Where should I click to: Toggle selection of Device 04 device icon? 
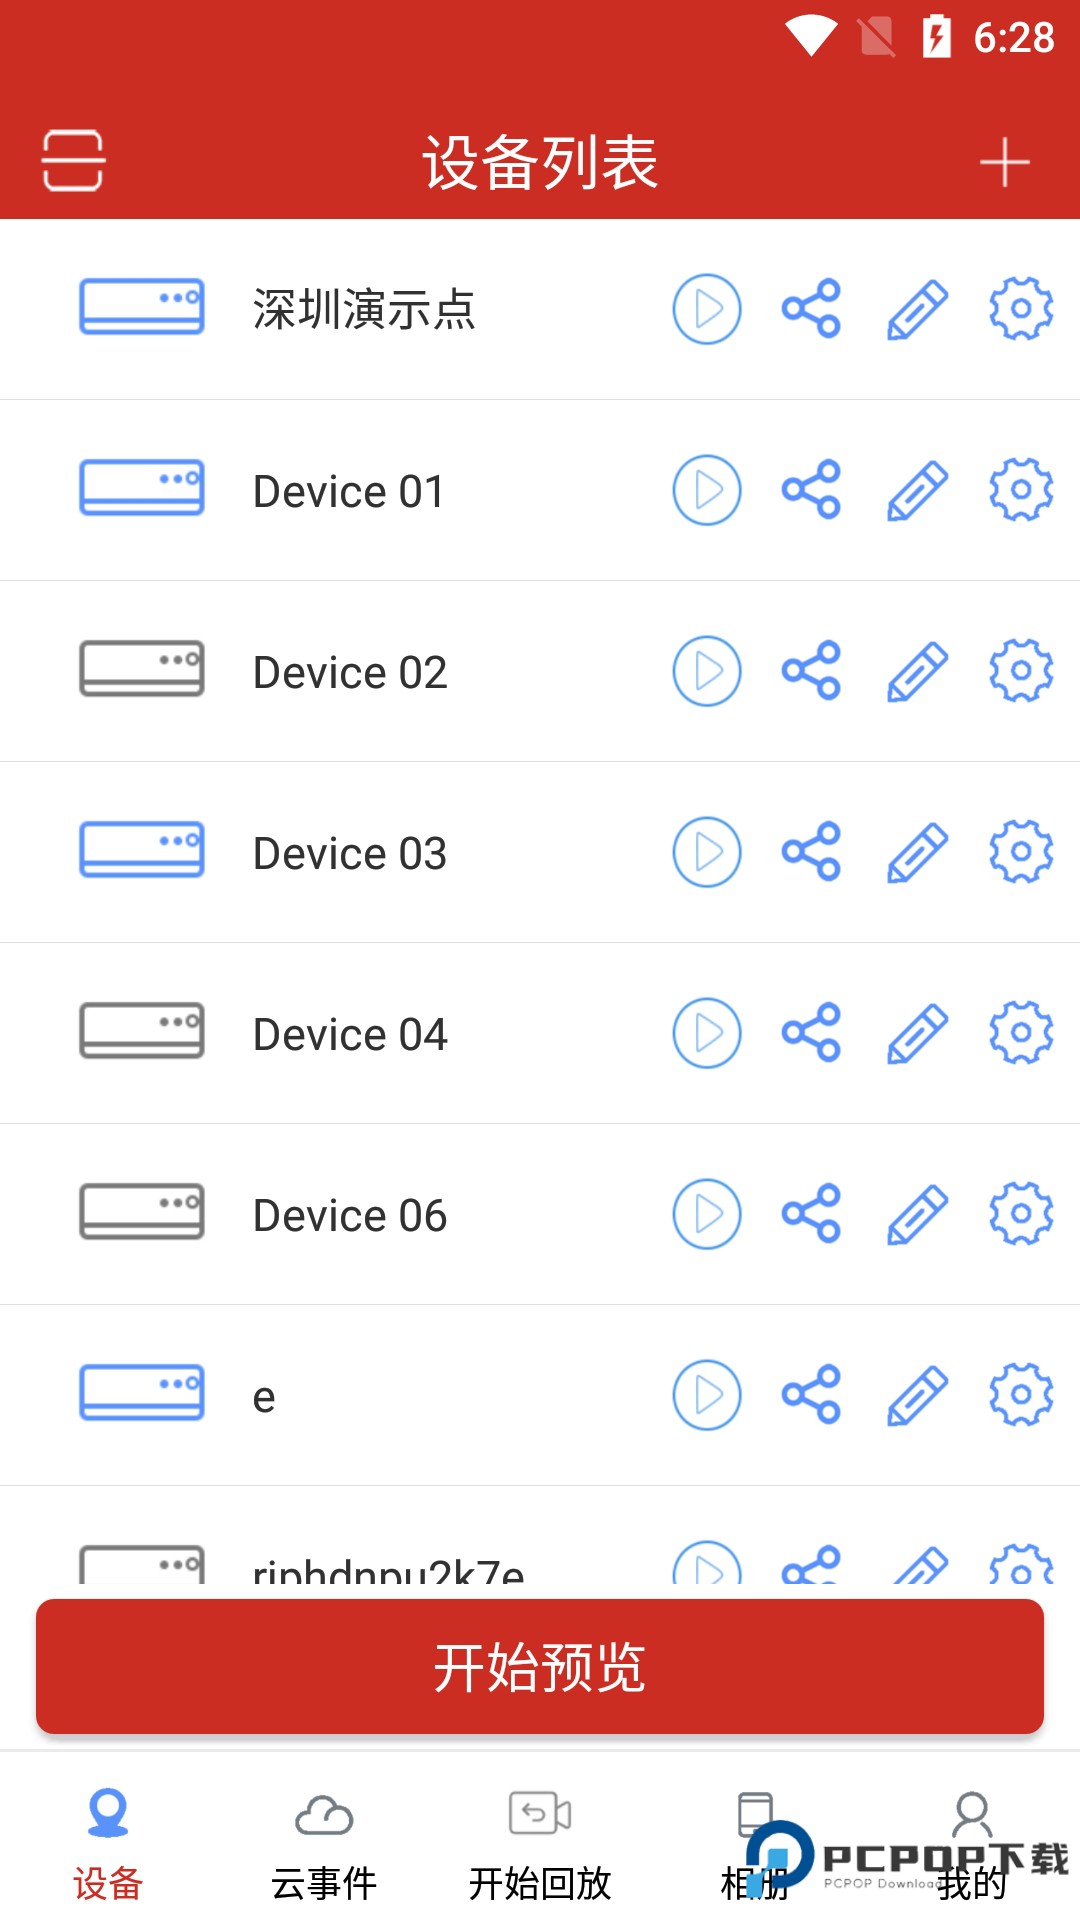pyautogui.click(x=142, y=1031)
